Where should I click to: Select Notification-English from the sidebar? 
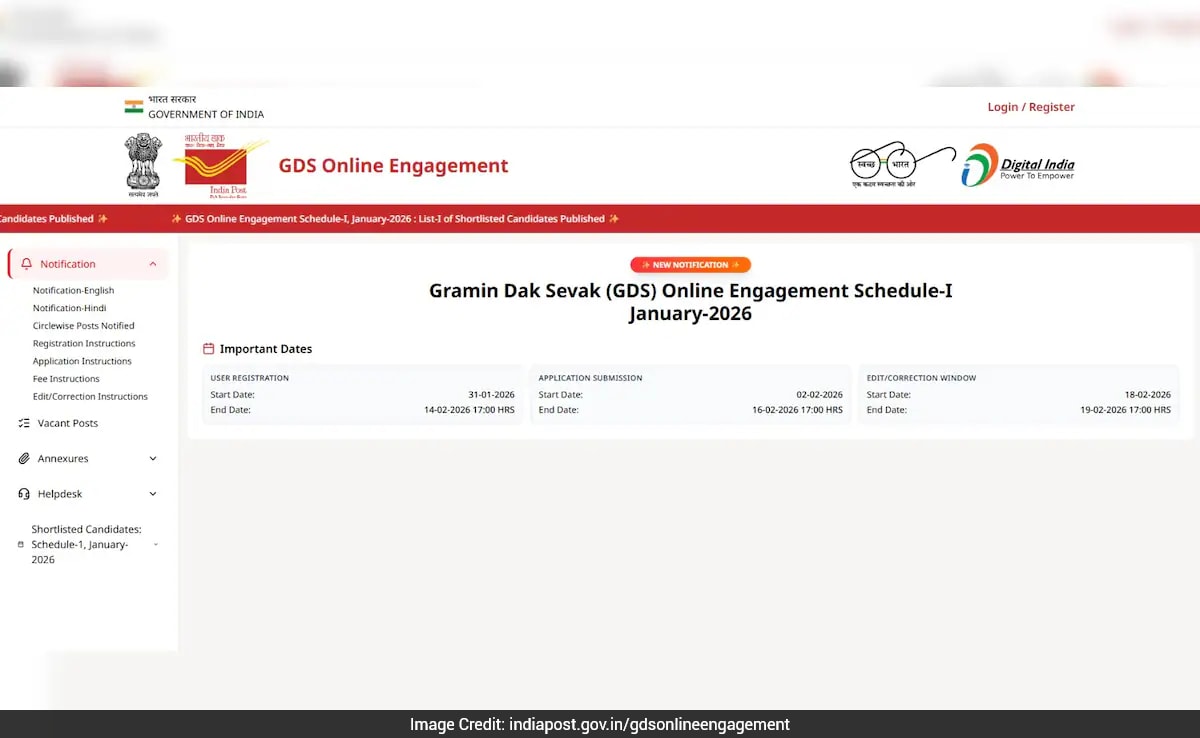[x=72, y=290]
